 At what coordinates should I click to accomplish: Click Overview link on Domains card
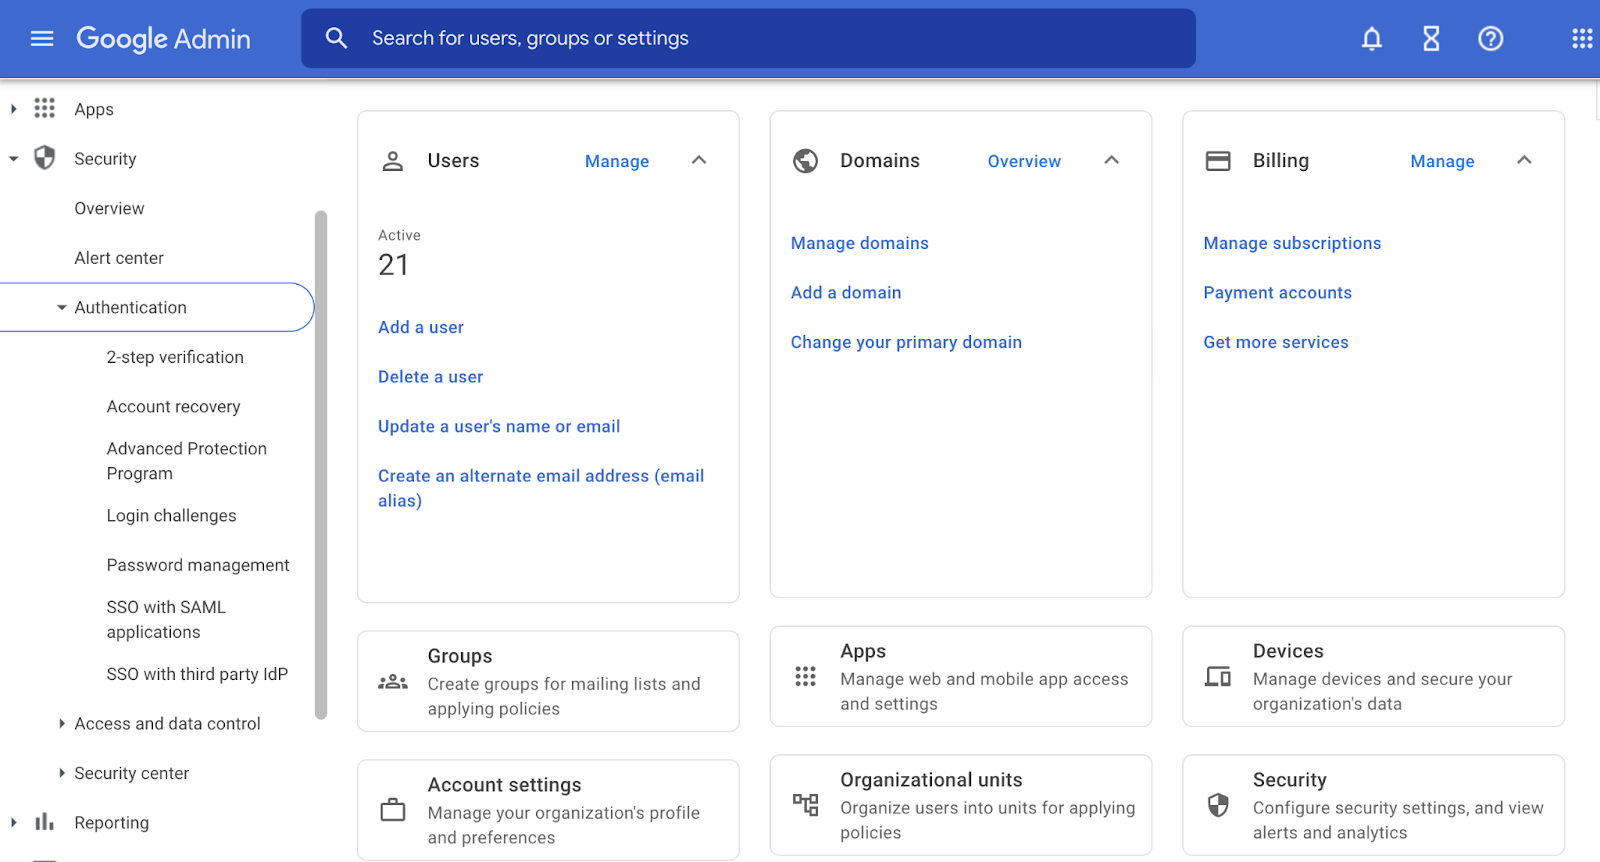(x=1024, y=161)
